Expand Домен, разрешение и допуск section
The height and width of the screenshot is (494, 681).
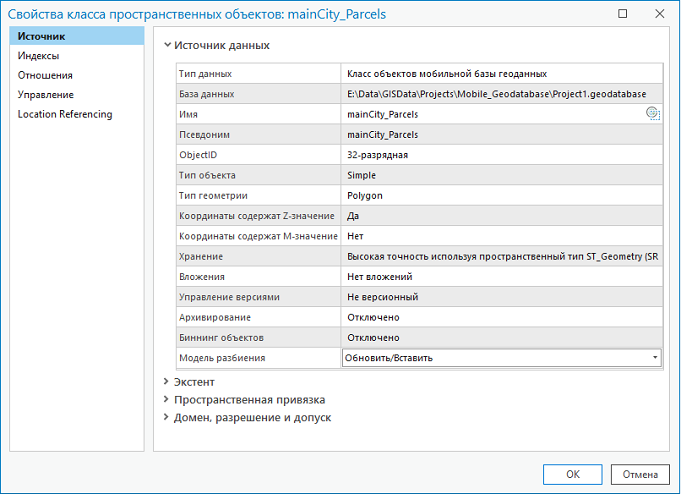pyautogui.click(x=167, y=418)
